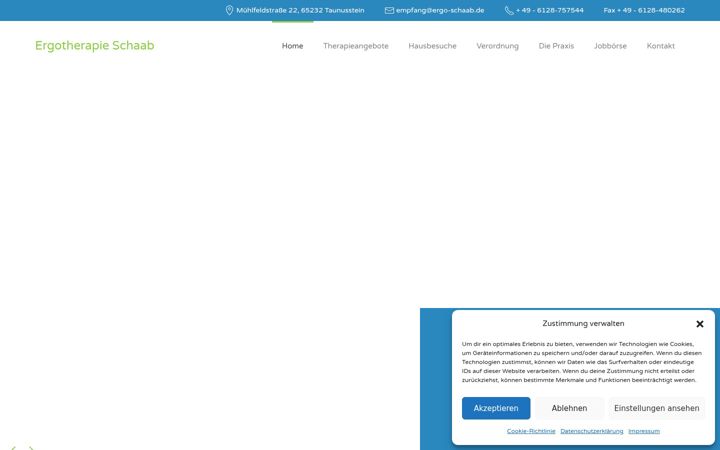Go to the Hausbesuche page
The image size is (720, 450).
tap(432, 46)
